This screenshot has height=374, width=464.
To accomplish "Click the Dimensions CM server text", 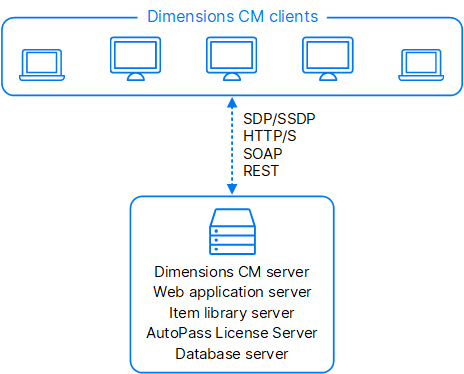I will tap(232, 272).
